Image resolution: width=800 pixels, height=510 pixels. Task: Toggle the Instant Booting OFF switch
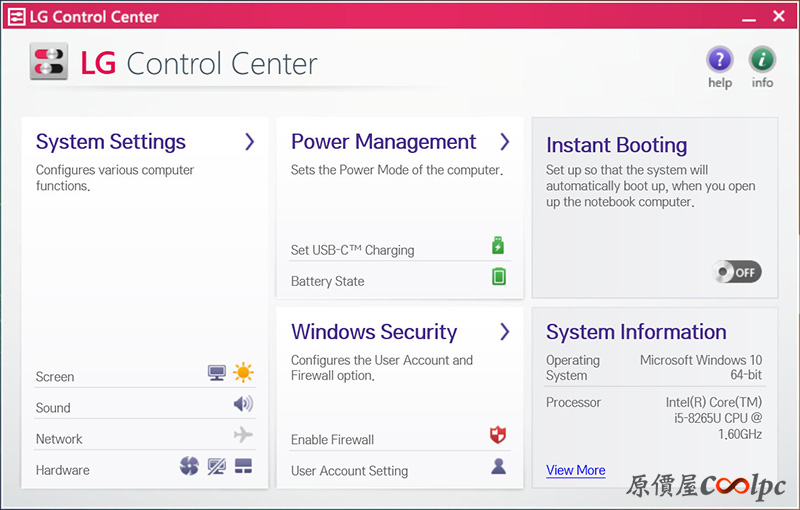point(737,272)
